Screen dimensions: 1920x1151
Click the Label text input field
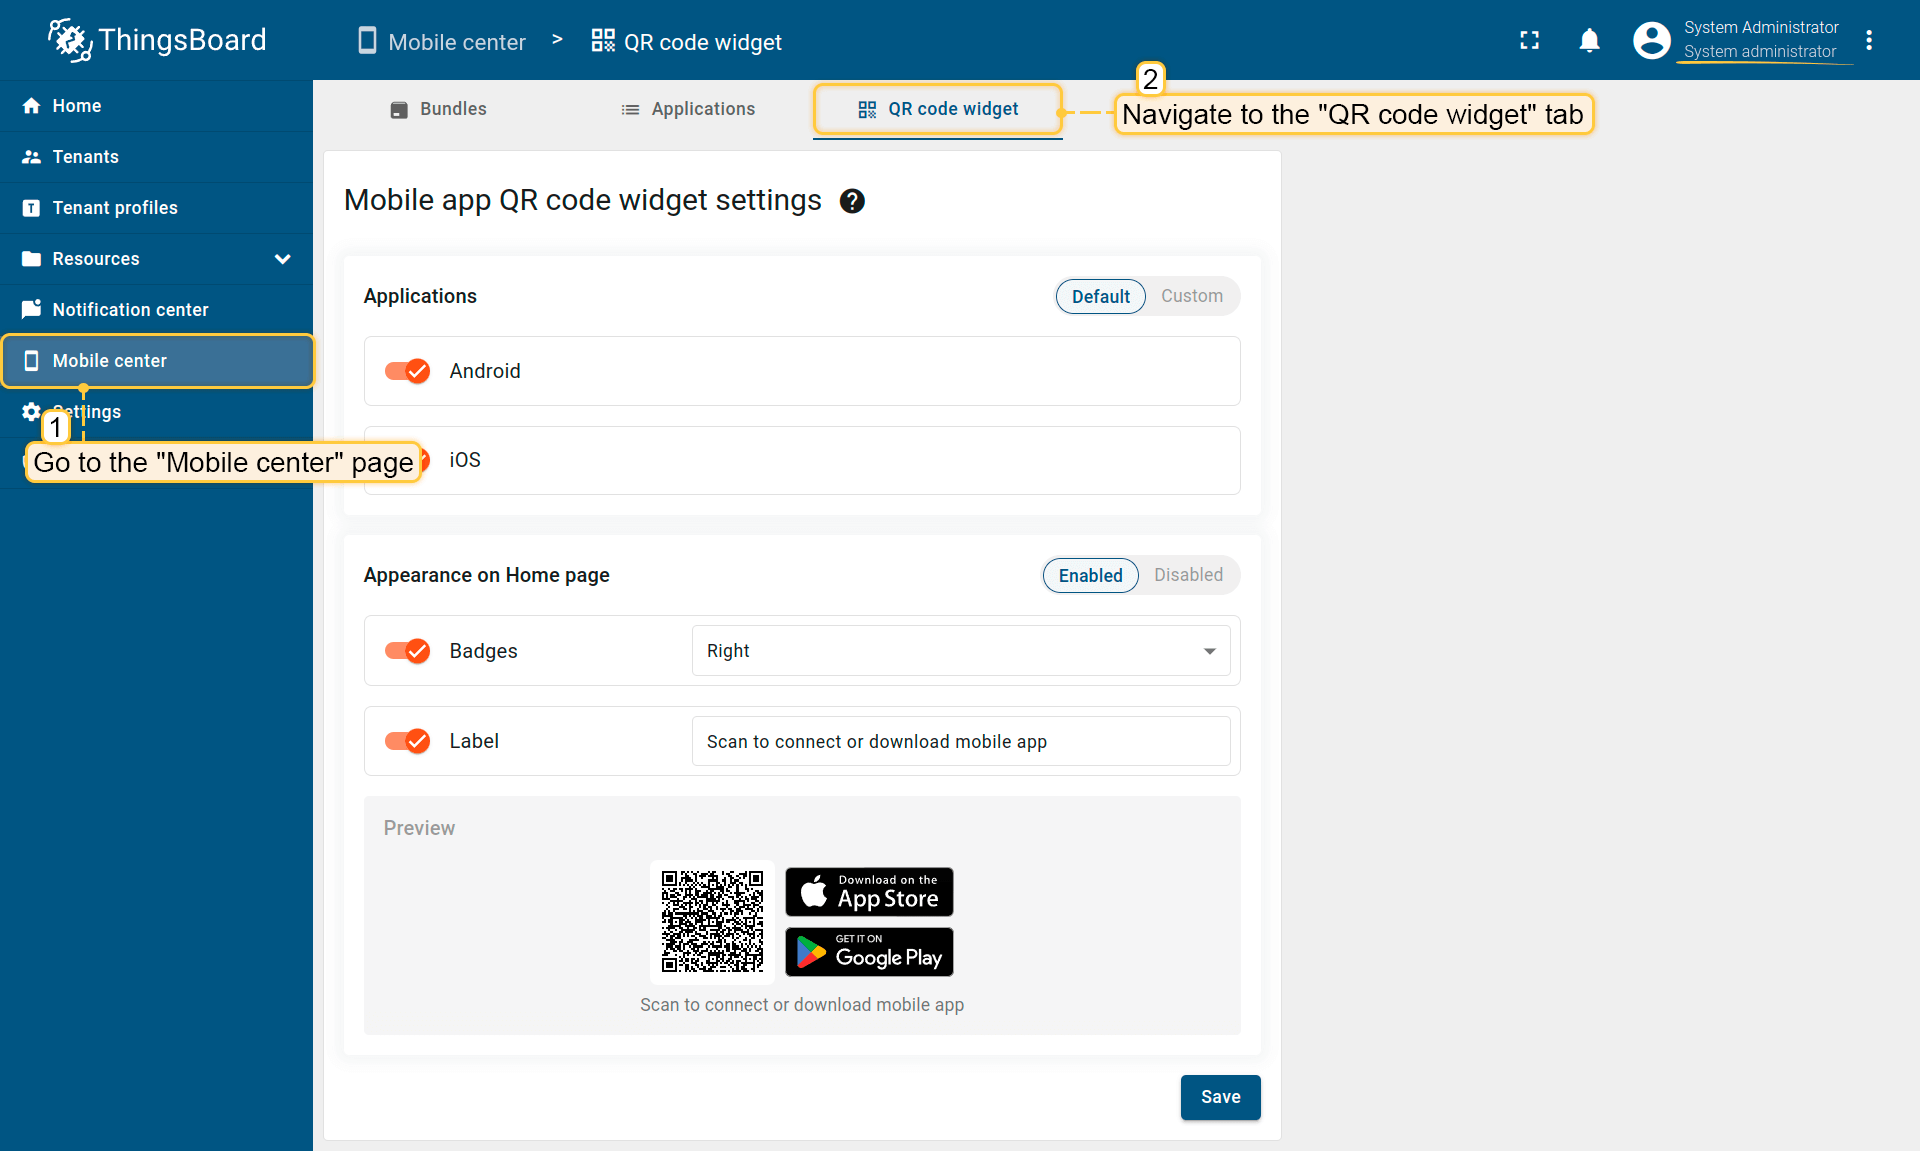(960, 741)
